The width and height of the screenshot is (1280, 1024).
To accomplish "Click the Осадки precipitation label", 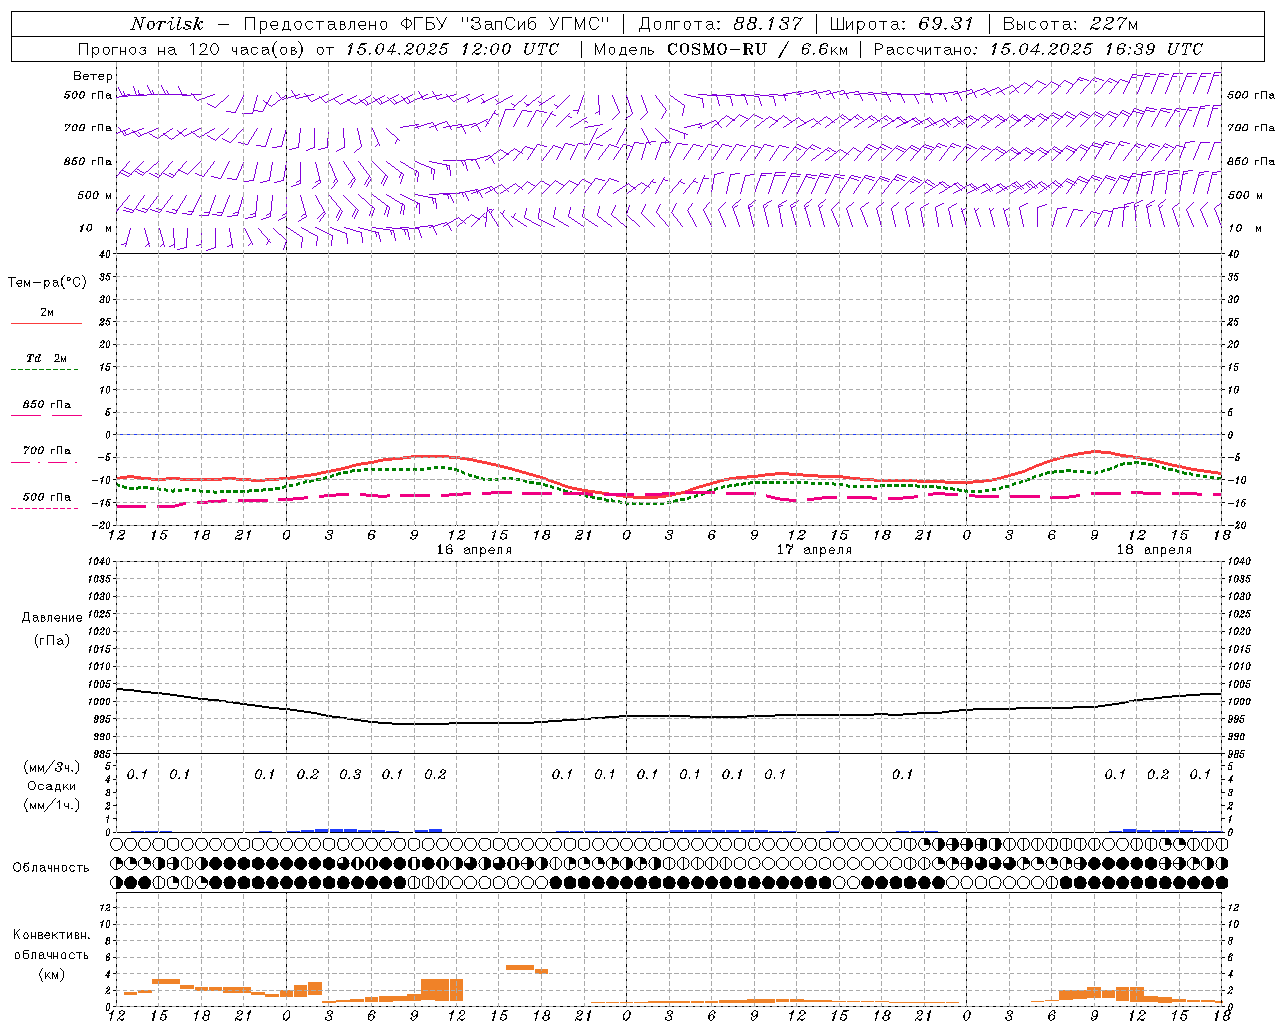I will tap(52, 786).
